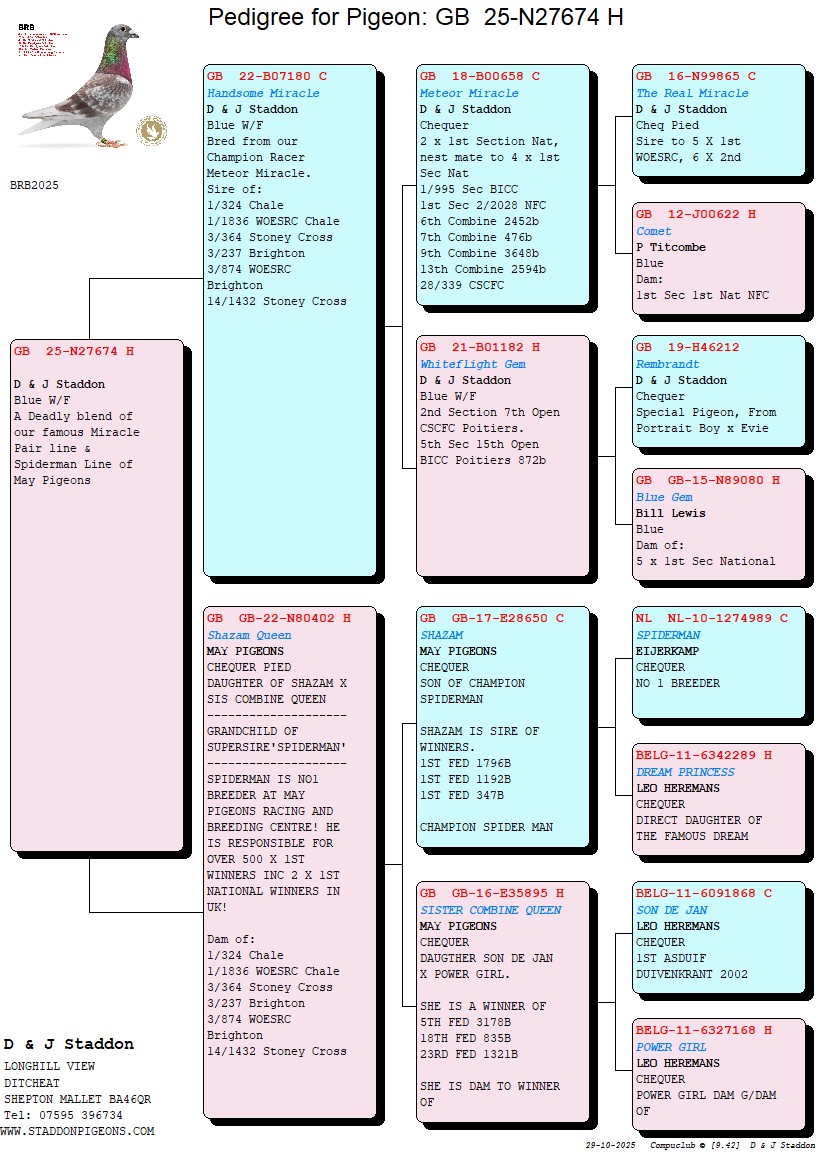Click the name Blue Gem
The image size is (816, 1172).
(x=664, y=498)
